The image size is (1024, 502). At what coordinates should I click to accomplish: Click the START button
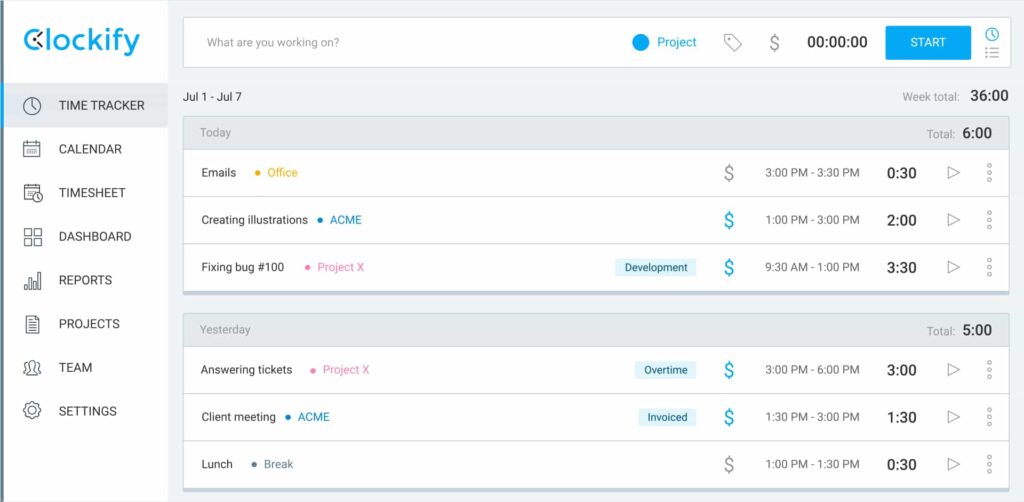[x=928, y=42]
